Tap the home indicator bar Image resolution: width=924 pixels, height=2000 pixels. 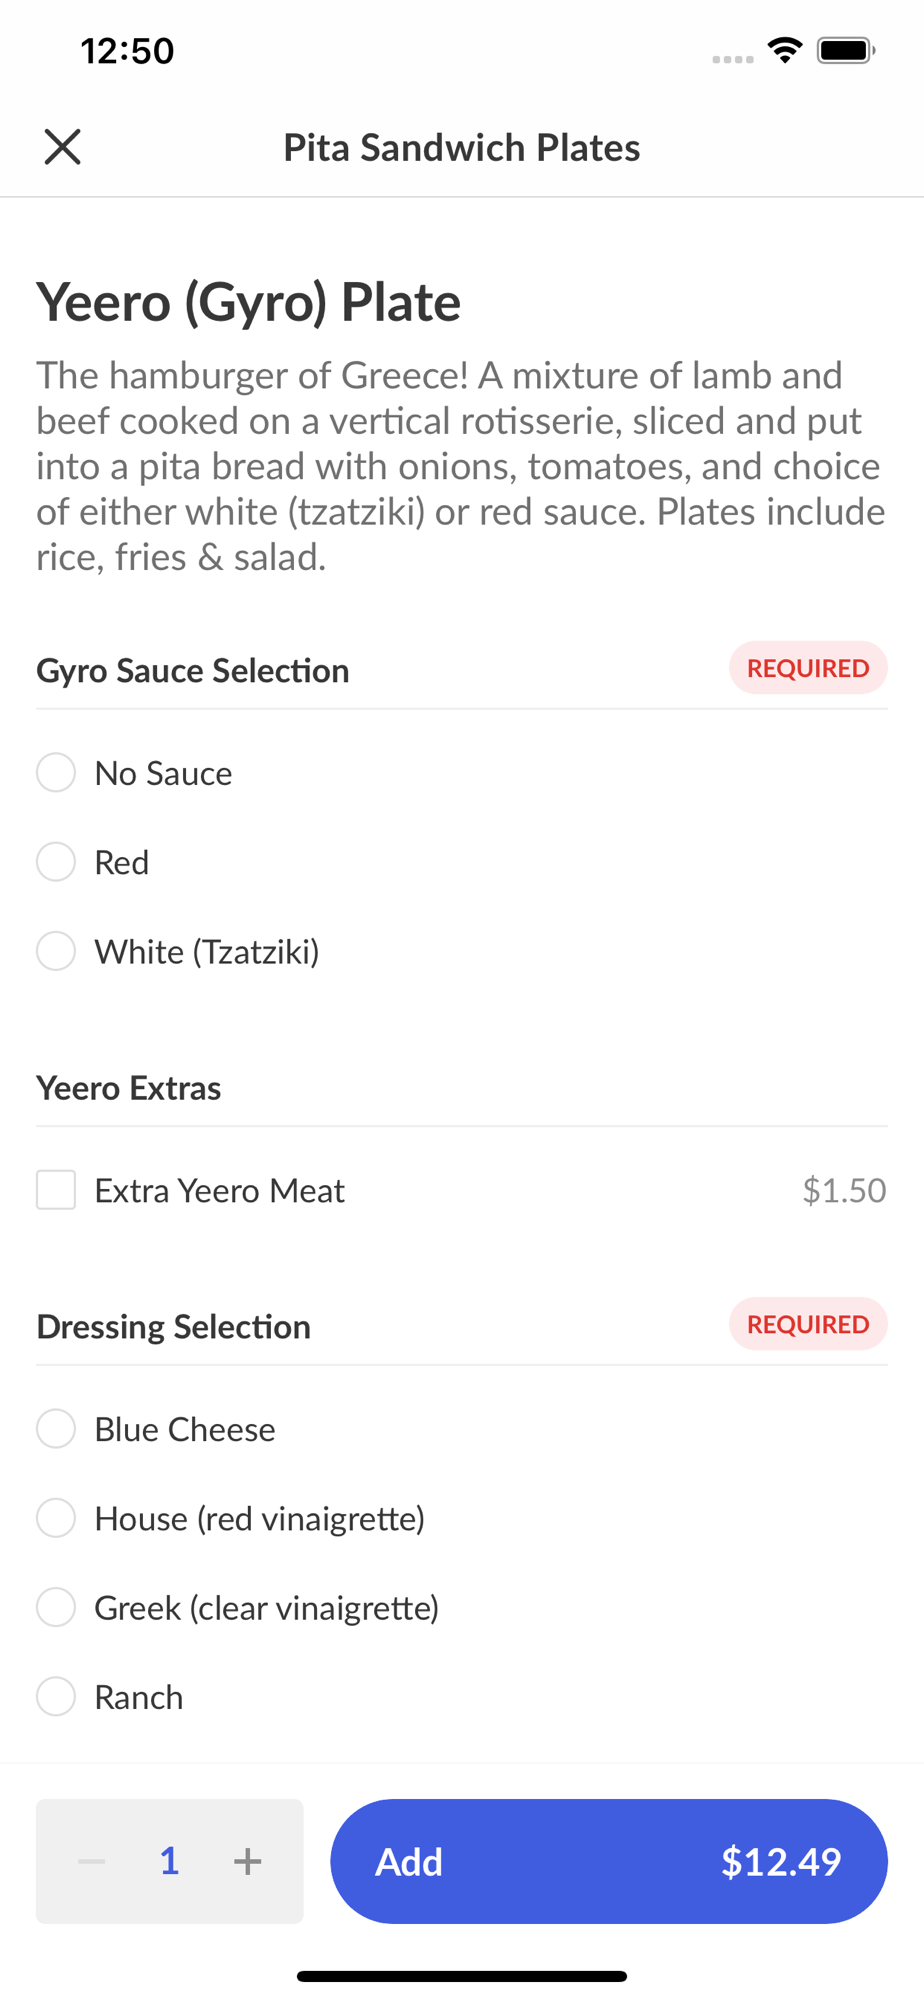pos(461,1976)
